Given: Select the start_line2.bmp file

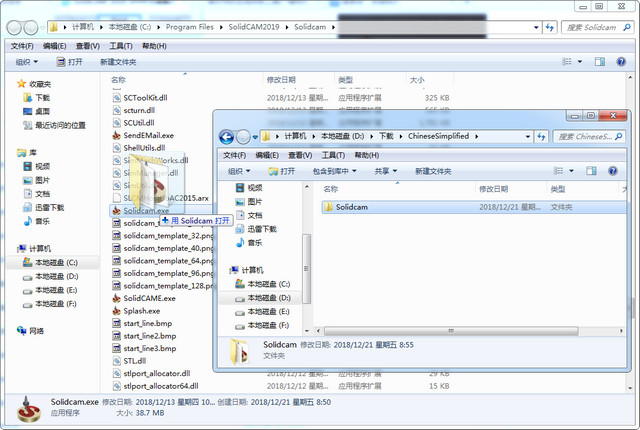Looking at the screenshot, I should (144, 336).
